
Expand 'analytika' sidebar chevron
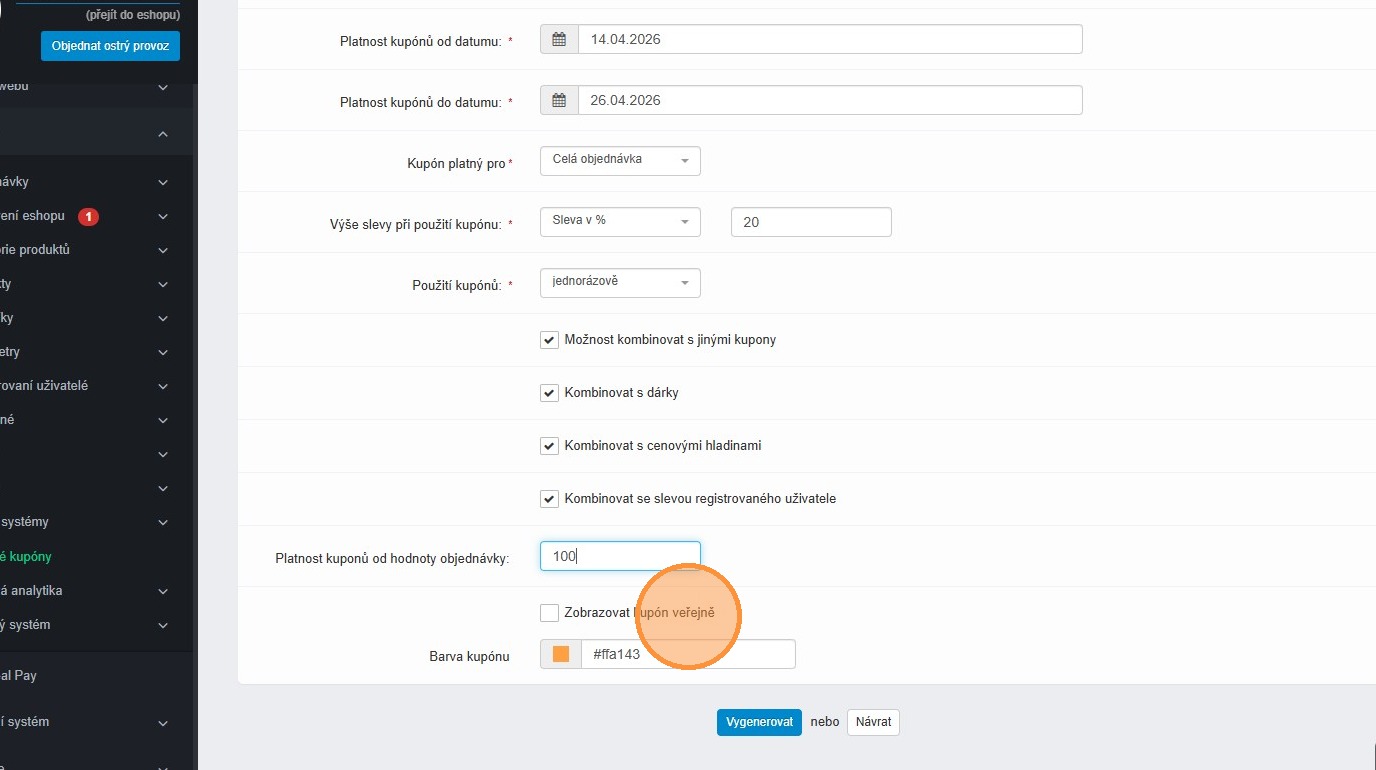coord(163,591)
